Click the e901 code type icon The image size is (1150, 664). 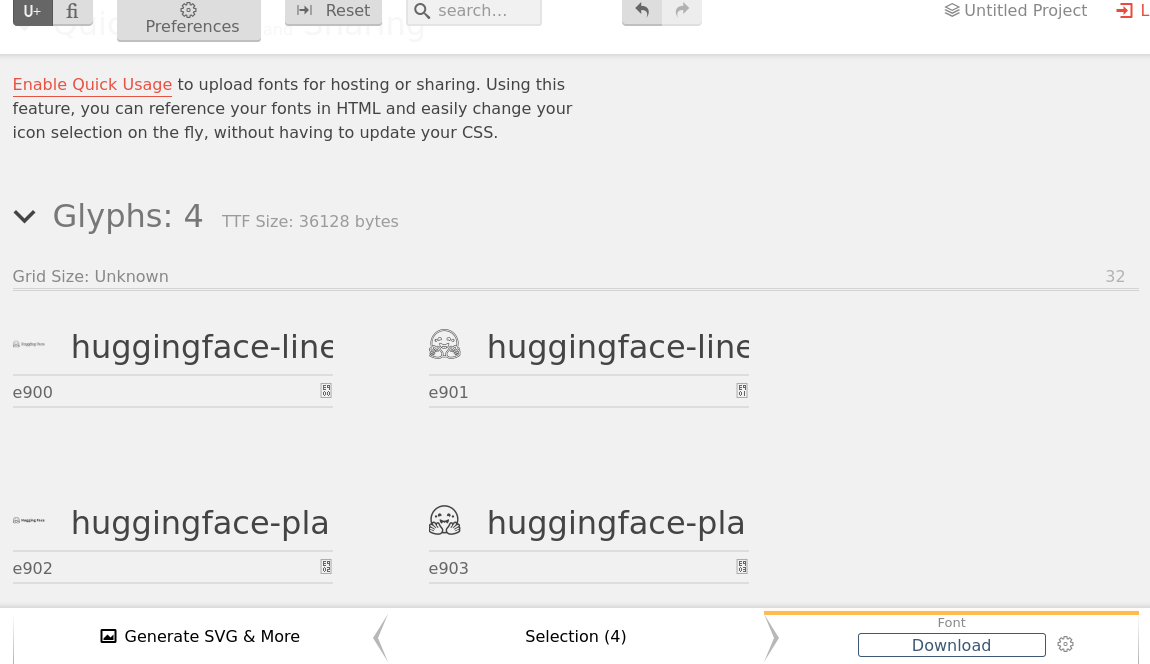(x=742, y=391)
